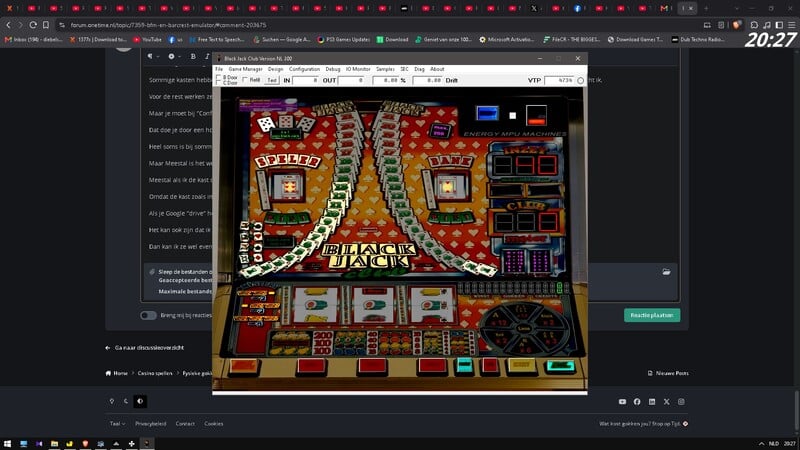Click the 'Reactie plaatsen' button
This screenshot has width=800, height=450.
click(x=652, y=315)
